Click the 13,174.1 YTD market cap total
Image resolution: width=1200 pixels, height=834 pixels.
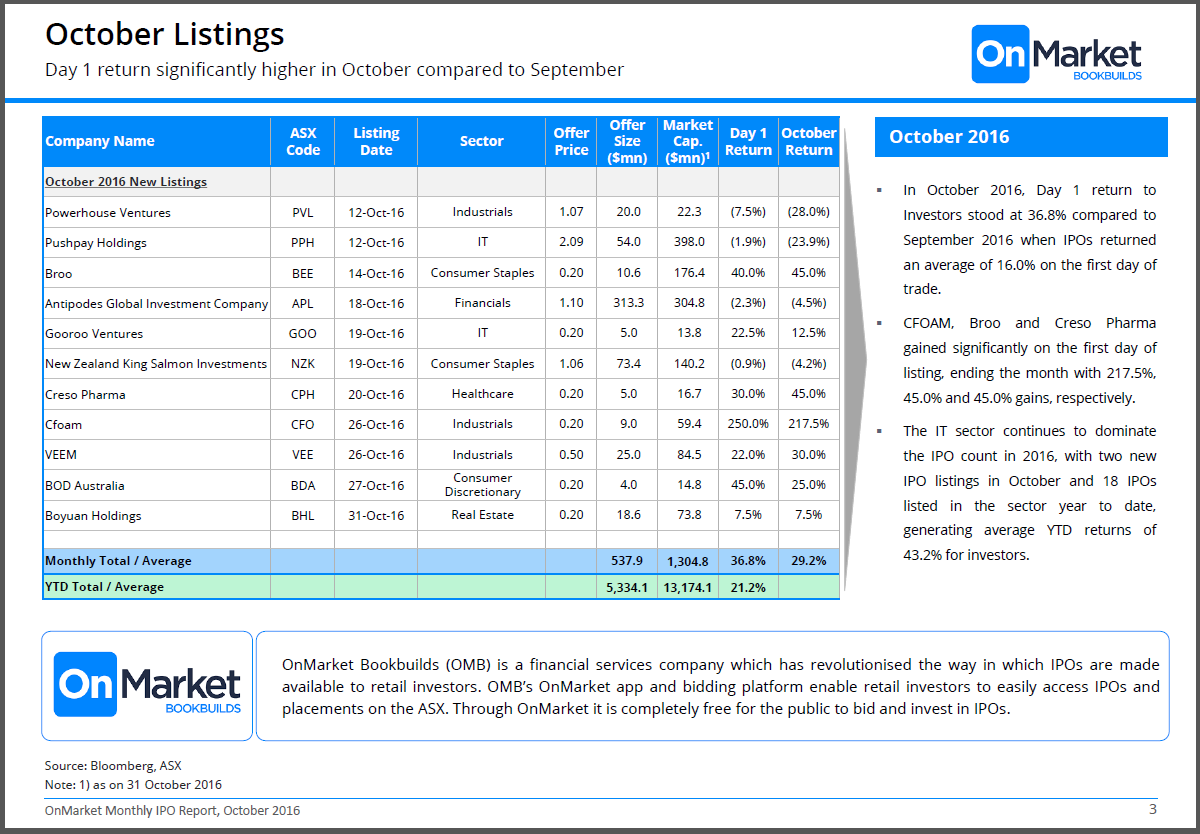(x=688, y=587)
